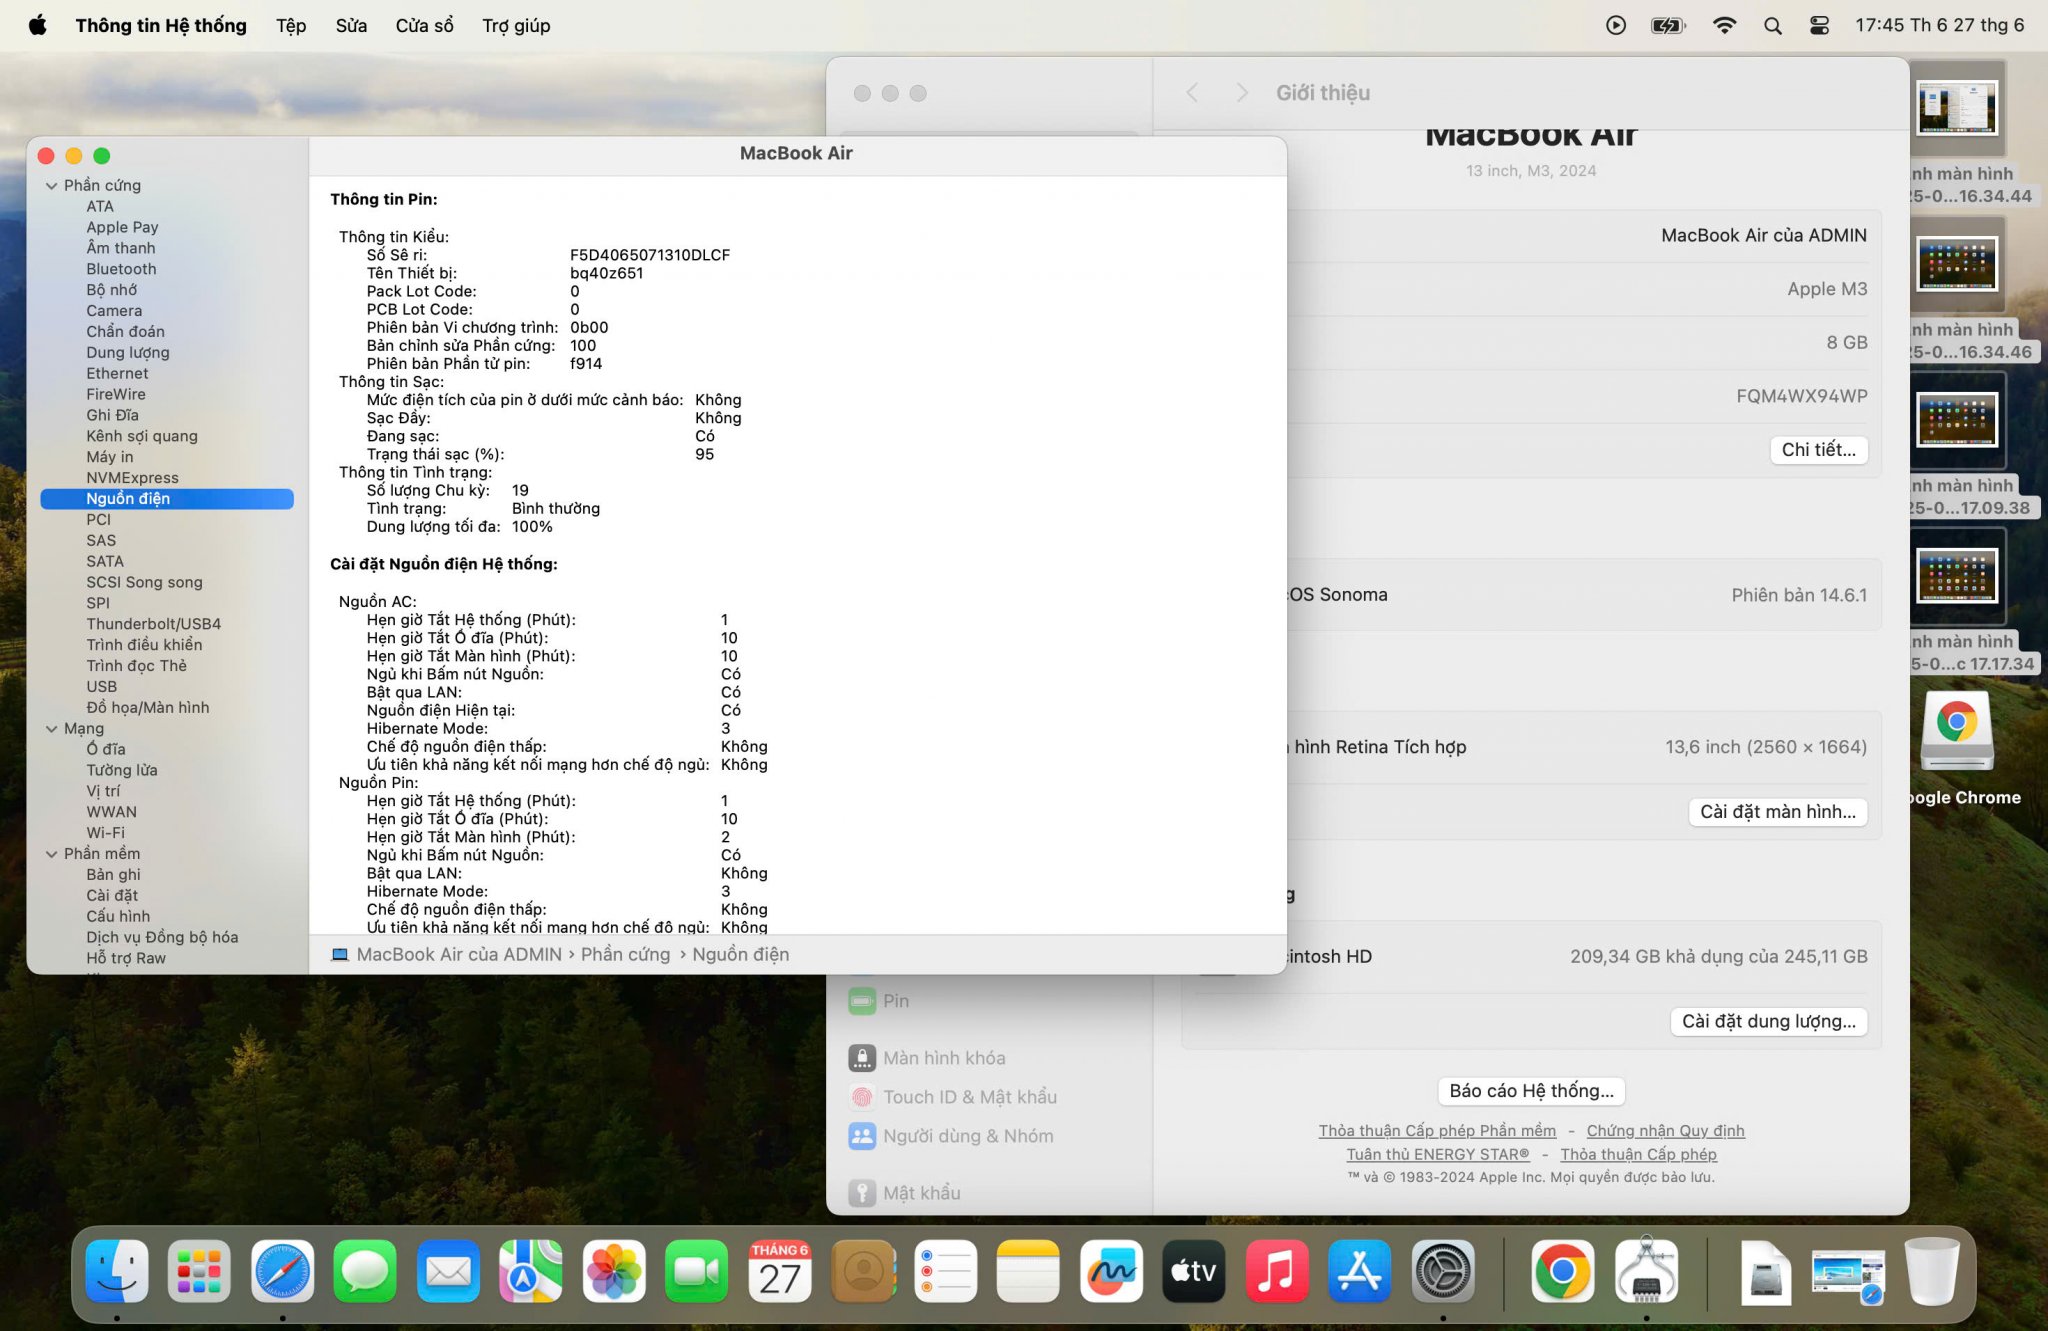Click Cài đặt dung lượng... button
This screenshot has width=2048, height=1331.
coord(1768,1021)
